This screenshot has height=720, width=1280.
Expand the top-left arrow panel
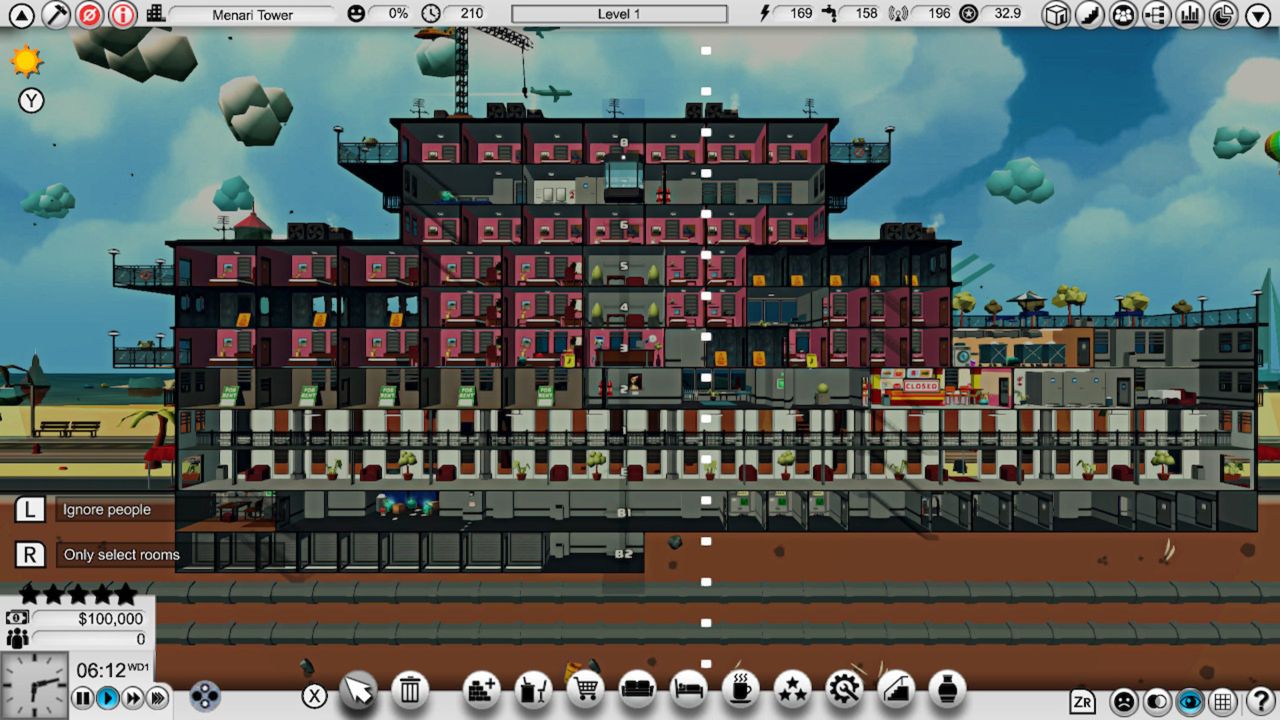[22, 15]
